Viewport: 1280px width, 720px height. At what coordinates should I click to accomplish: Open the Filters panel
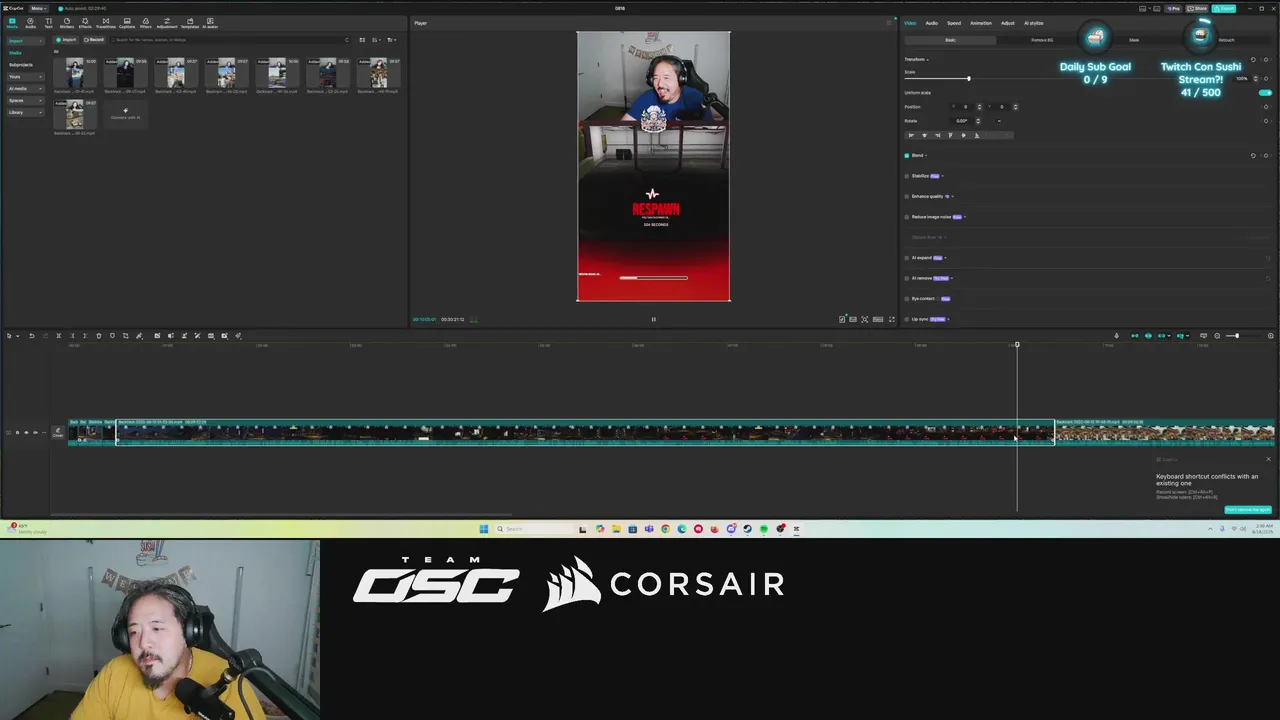click(145, 23)
